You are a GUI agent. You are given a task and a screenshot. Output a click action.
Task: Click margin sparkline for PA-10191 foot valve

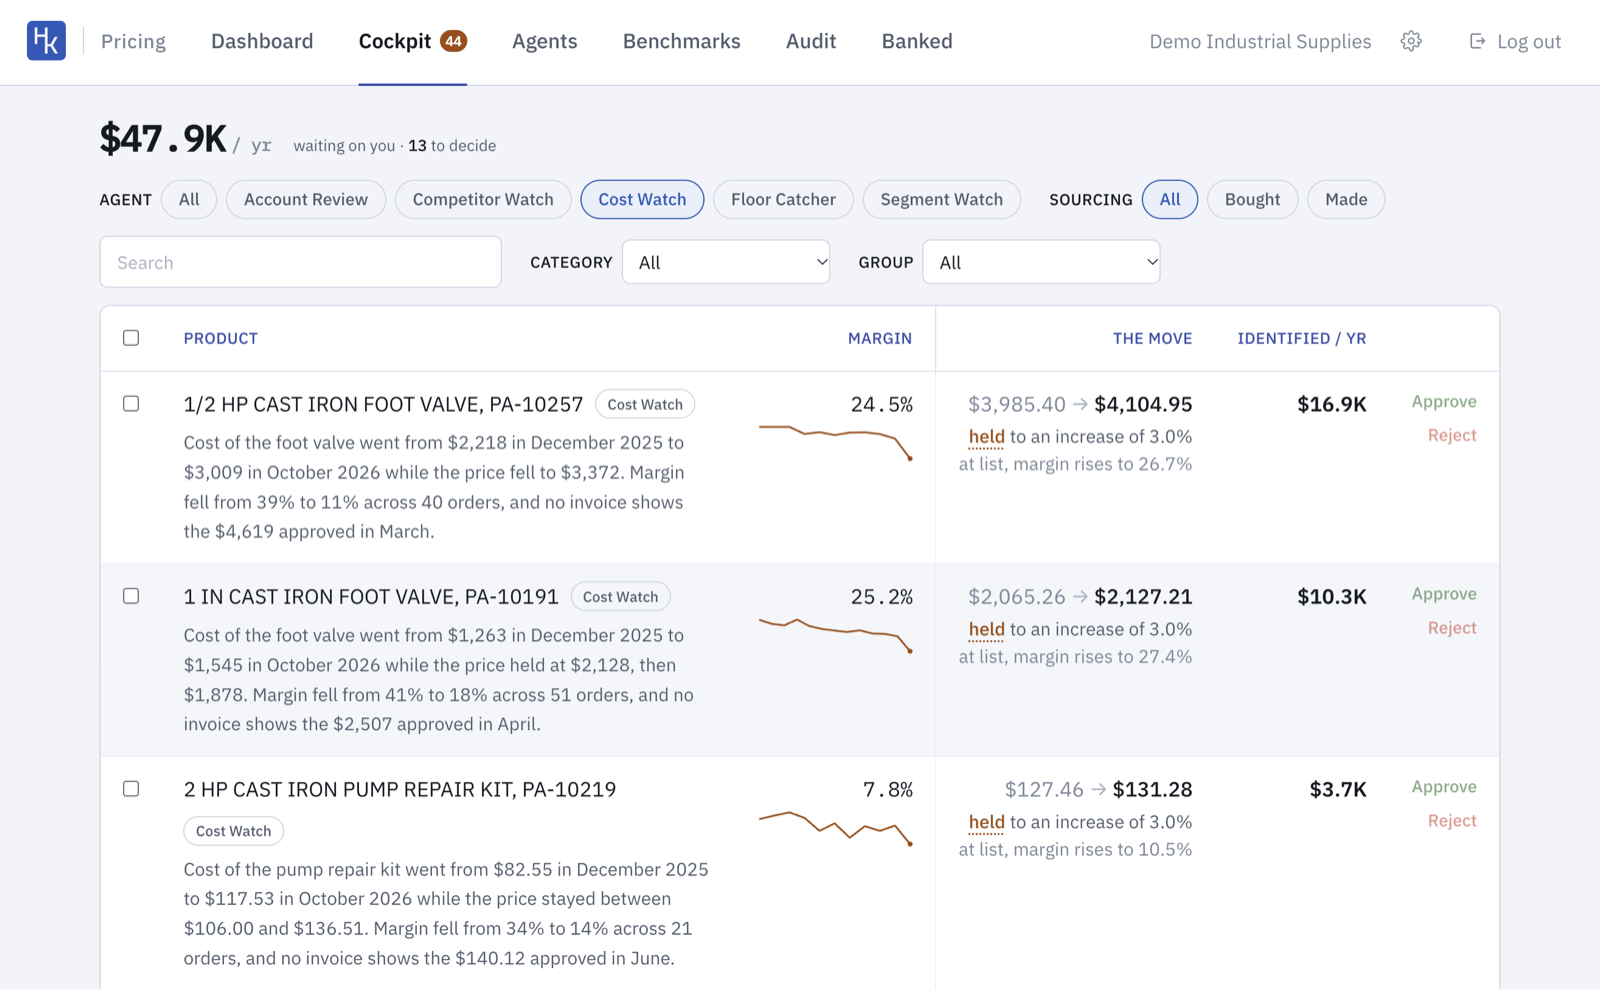835,635
